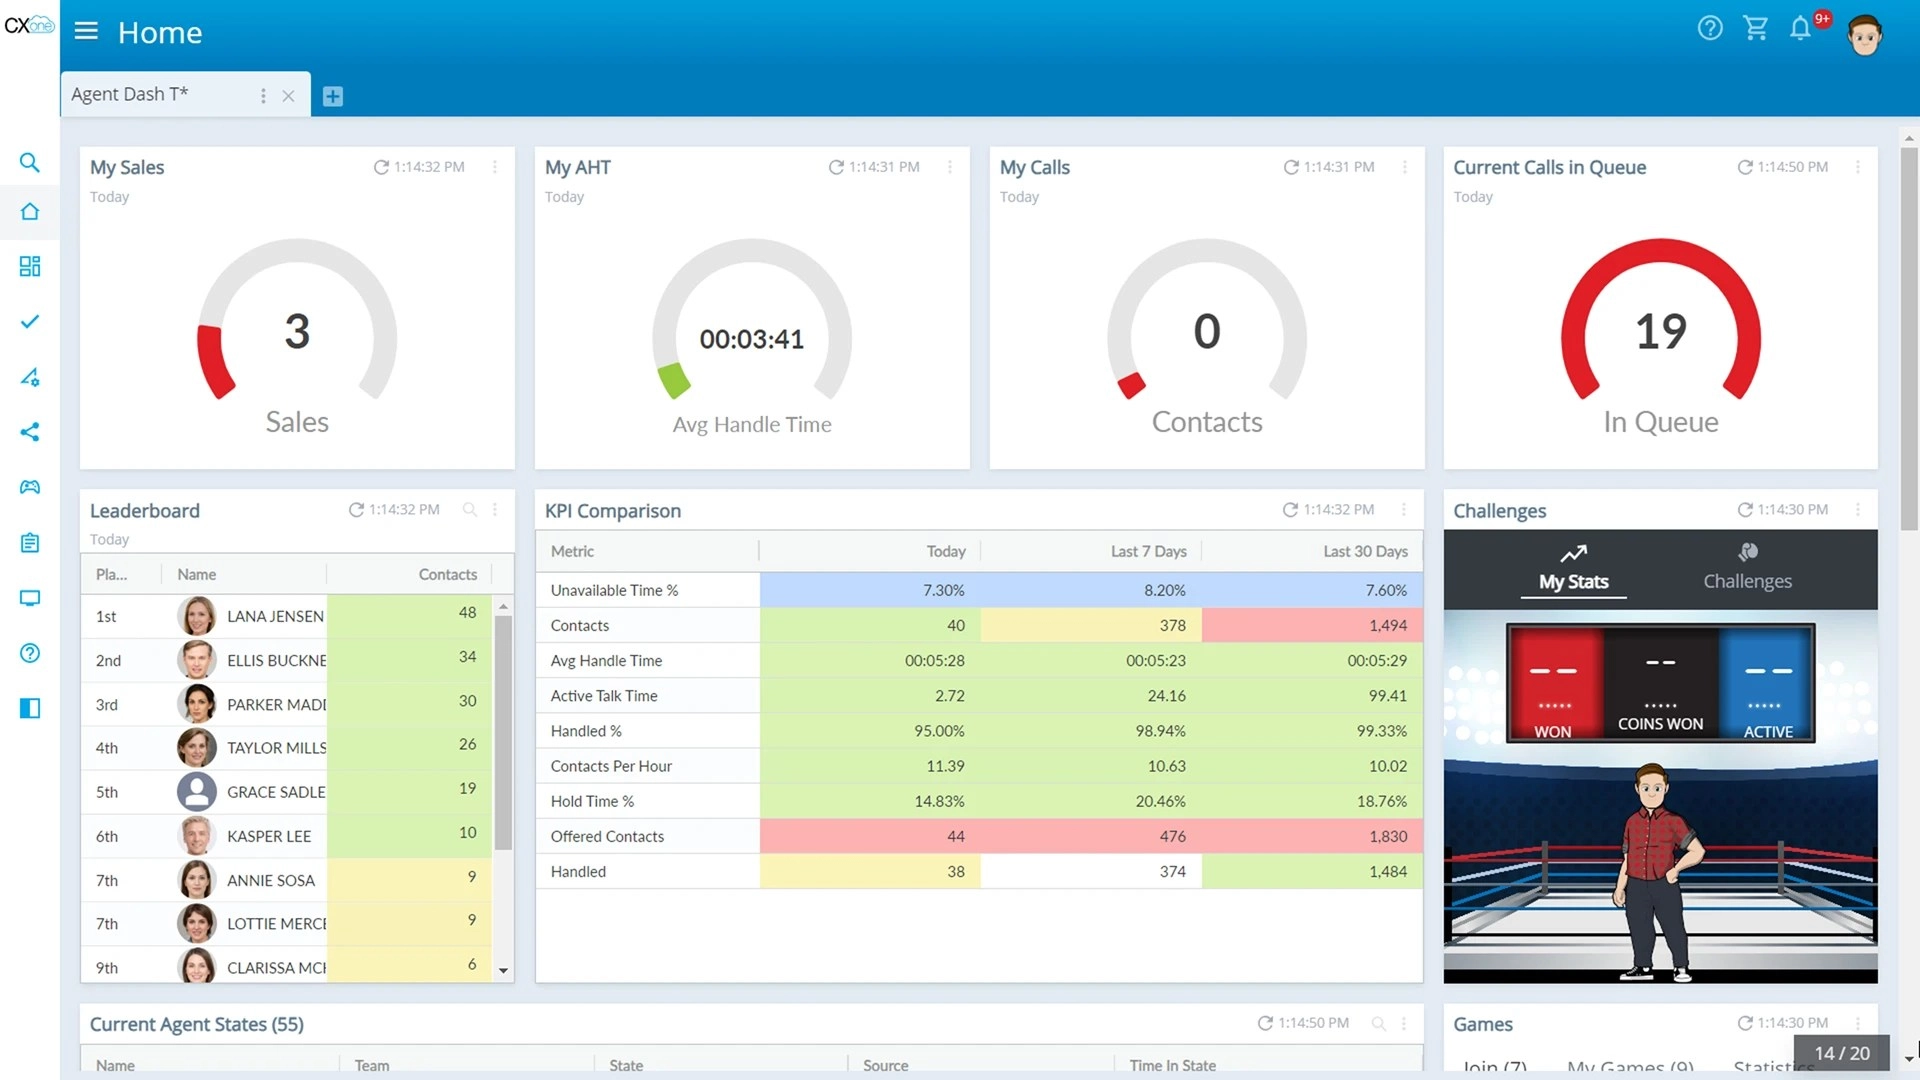Open the KPI Comparison options menu
Screen dimensions: 1920x1080
point(1403,510)
